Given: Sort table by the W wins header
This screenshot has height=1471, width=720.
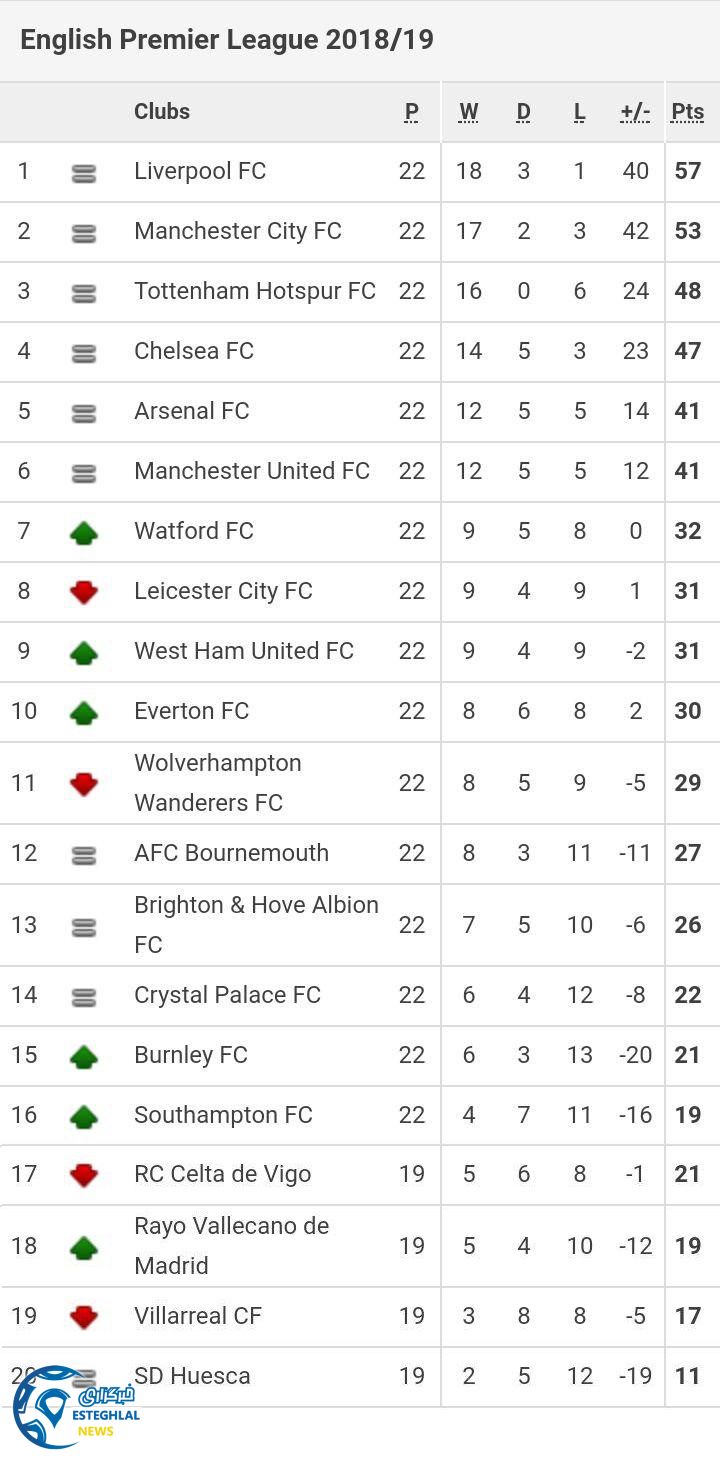Looking at the screenshot, I should click(468, 112).
